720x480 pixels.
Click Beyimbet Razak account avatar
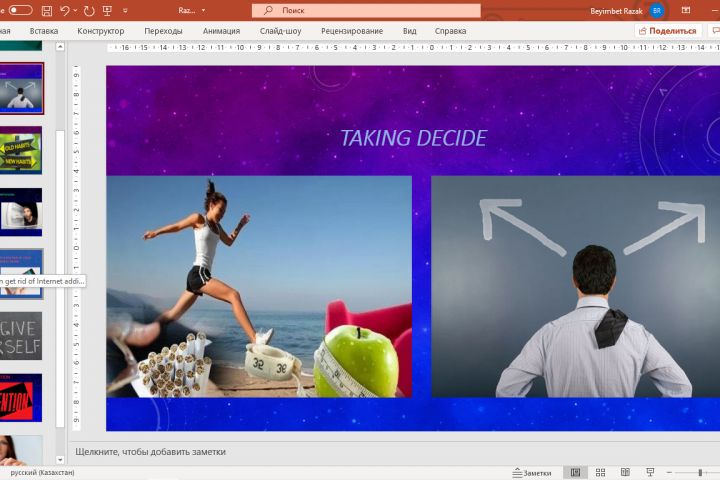[x=657, y=11]
